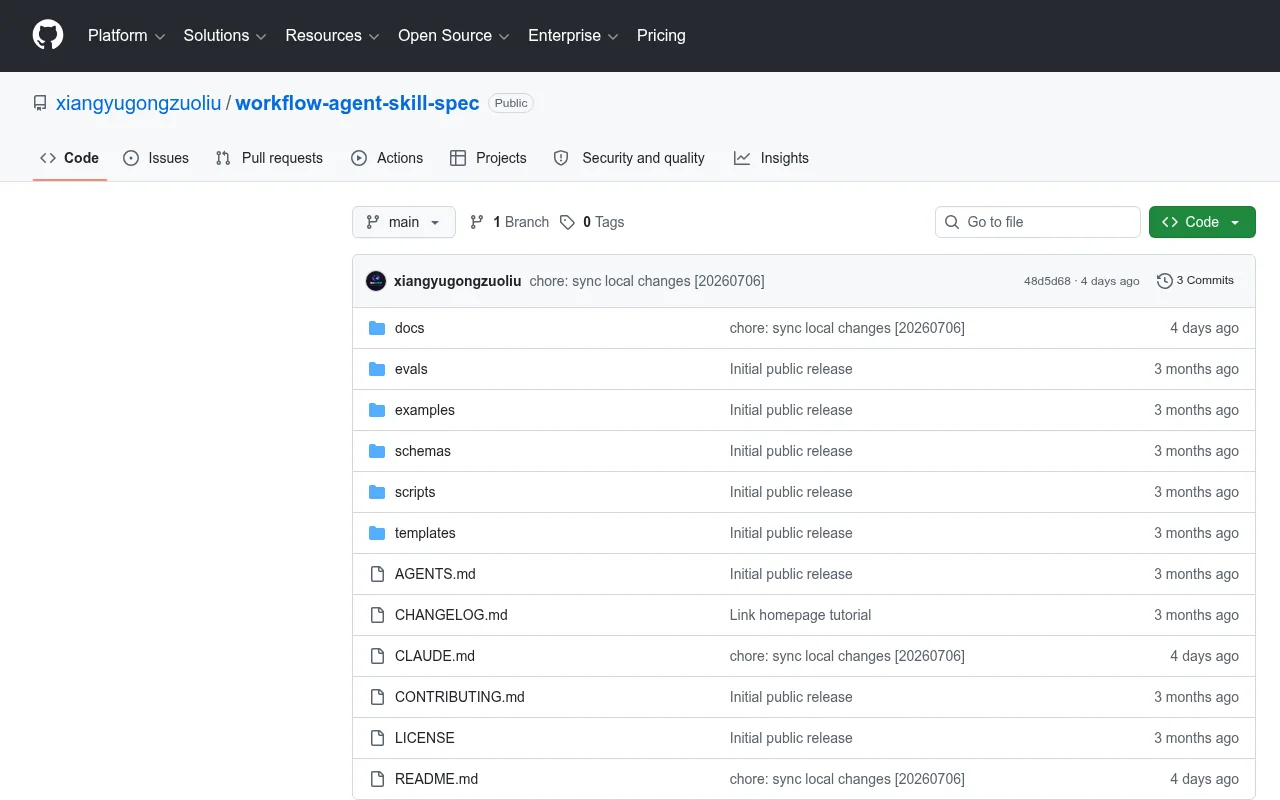Open Link homepage tutorial commit message
This screenshot has height=800, width=1280.
800,615
